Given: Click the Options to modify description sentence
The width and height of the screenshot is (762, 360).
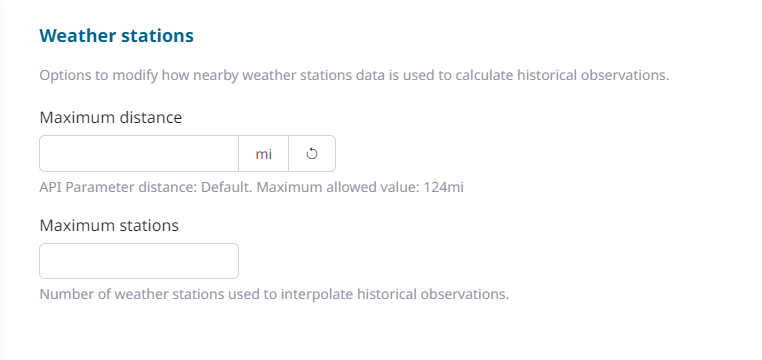Looking at the screenshot, I should [x=354, y=75].
